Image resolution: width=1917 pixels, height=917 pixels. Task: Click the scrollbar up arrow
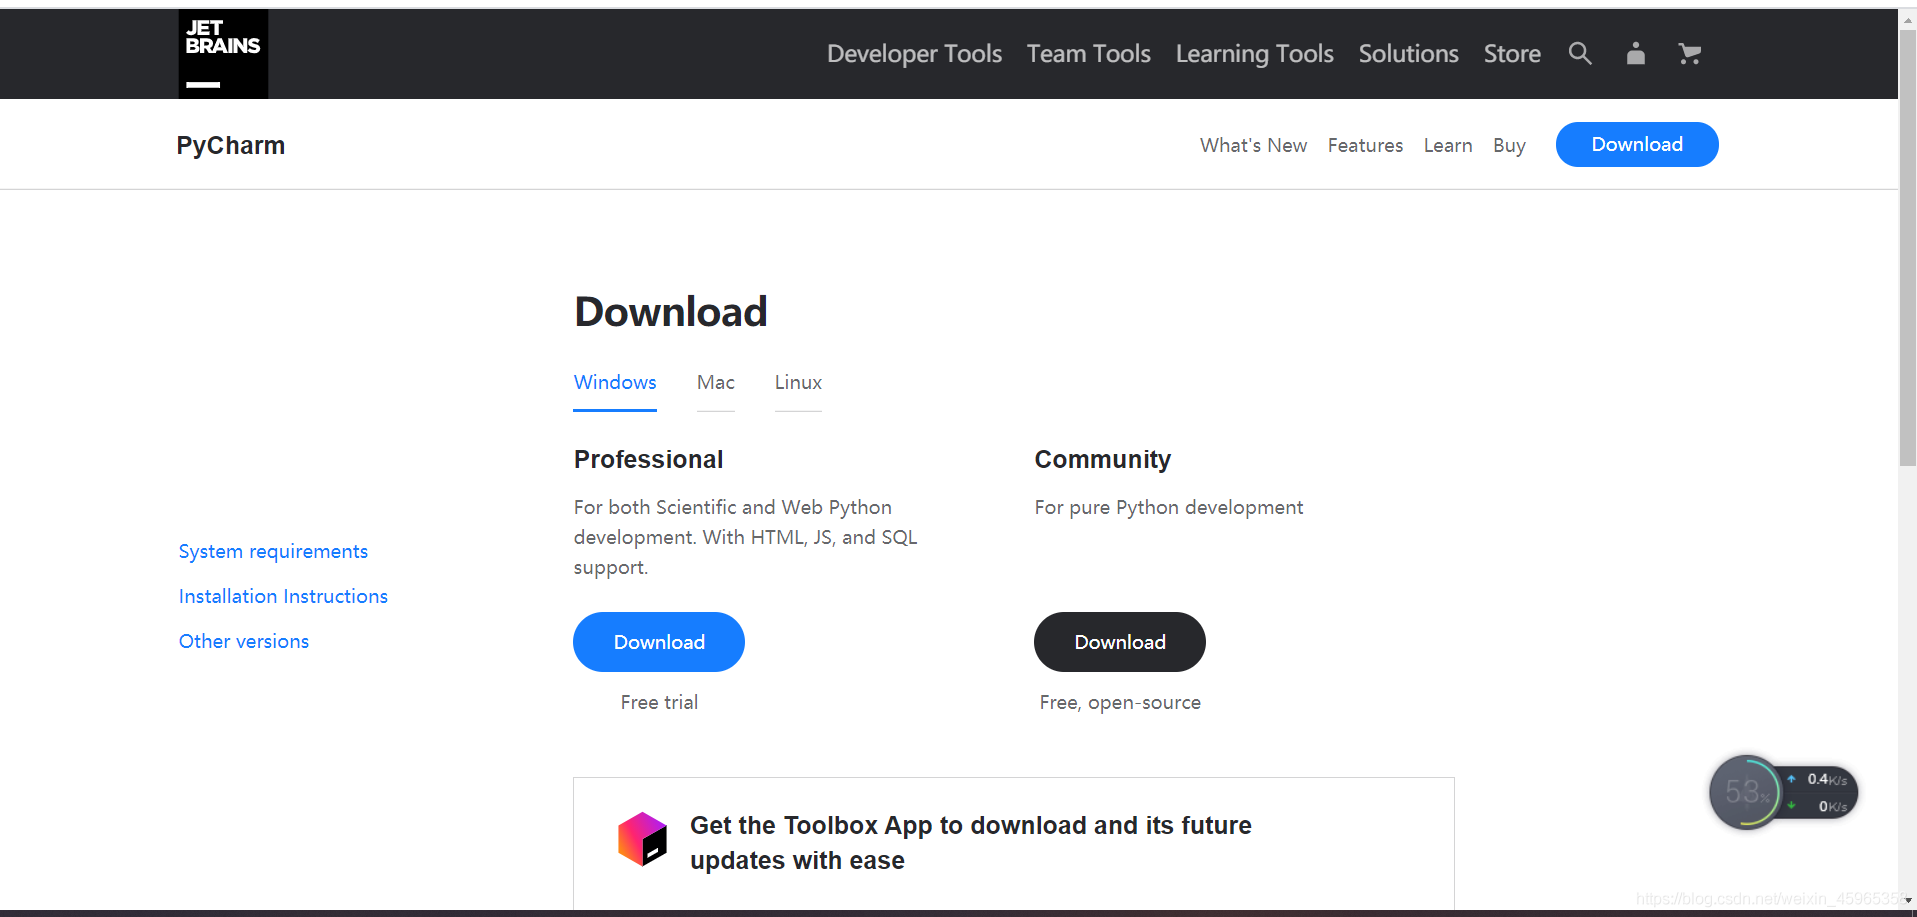(1908, 19)
